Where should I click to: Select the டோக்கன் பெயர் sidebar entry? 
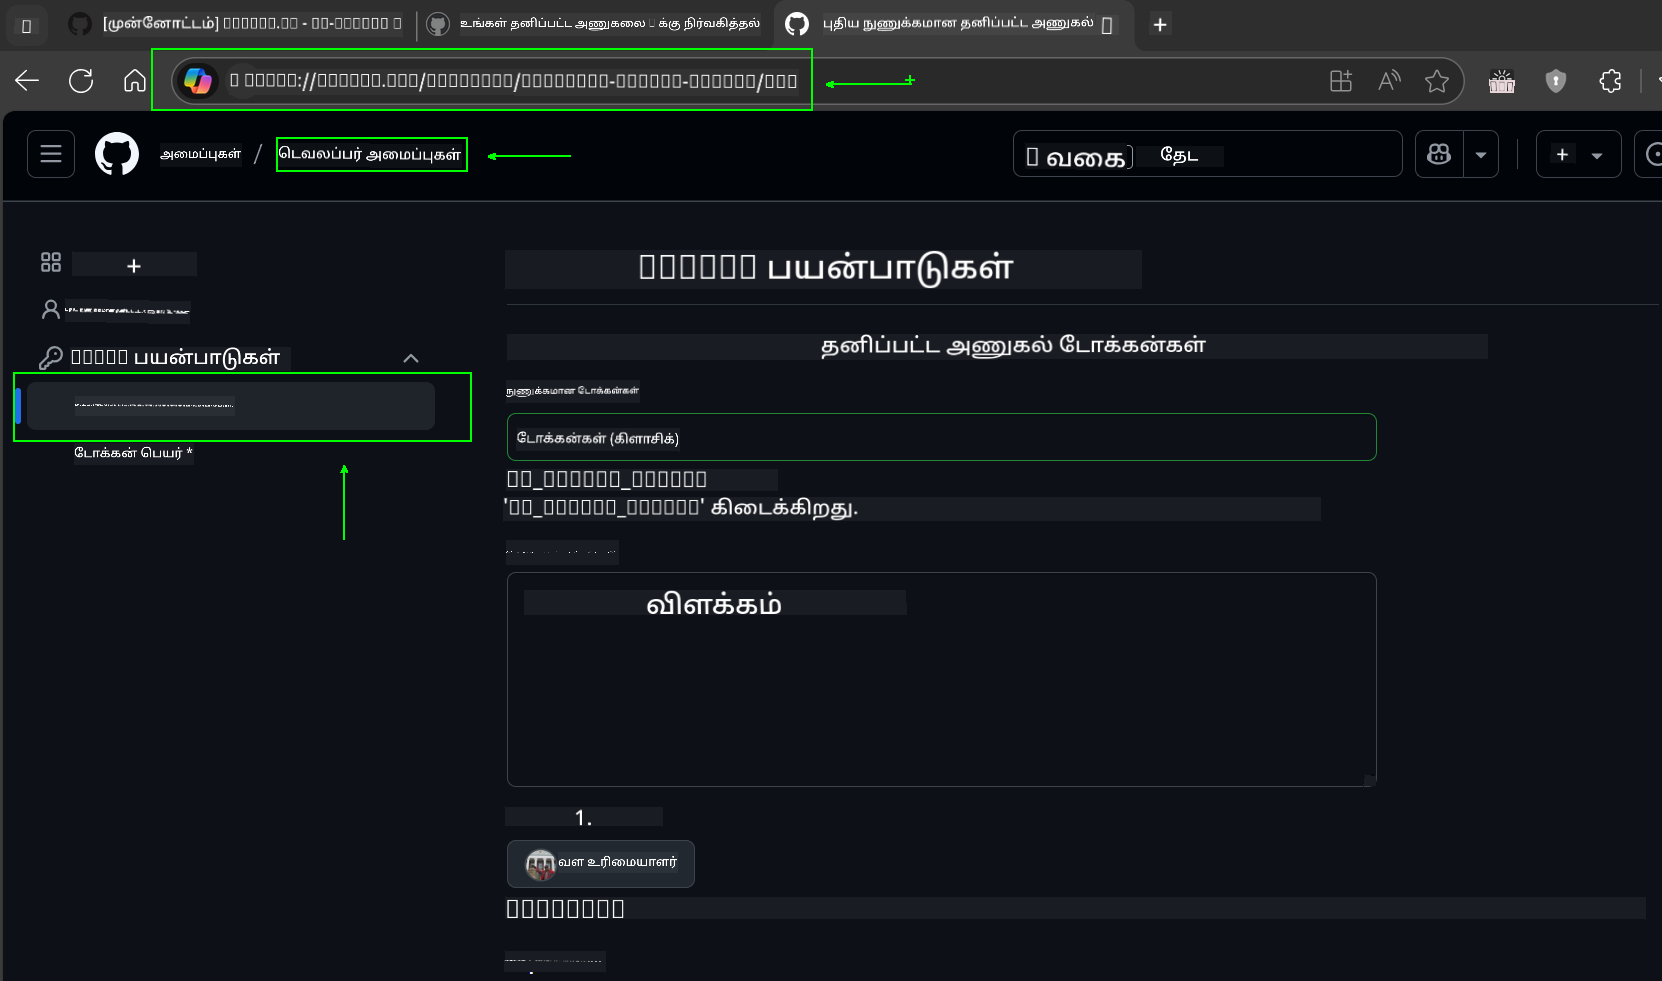(133, 453)
